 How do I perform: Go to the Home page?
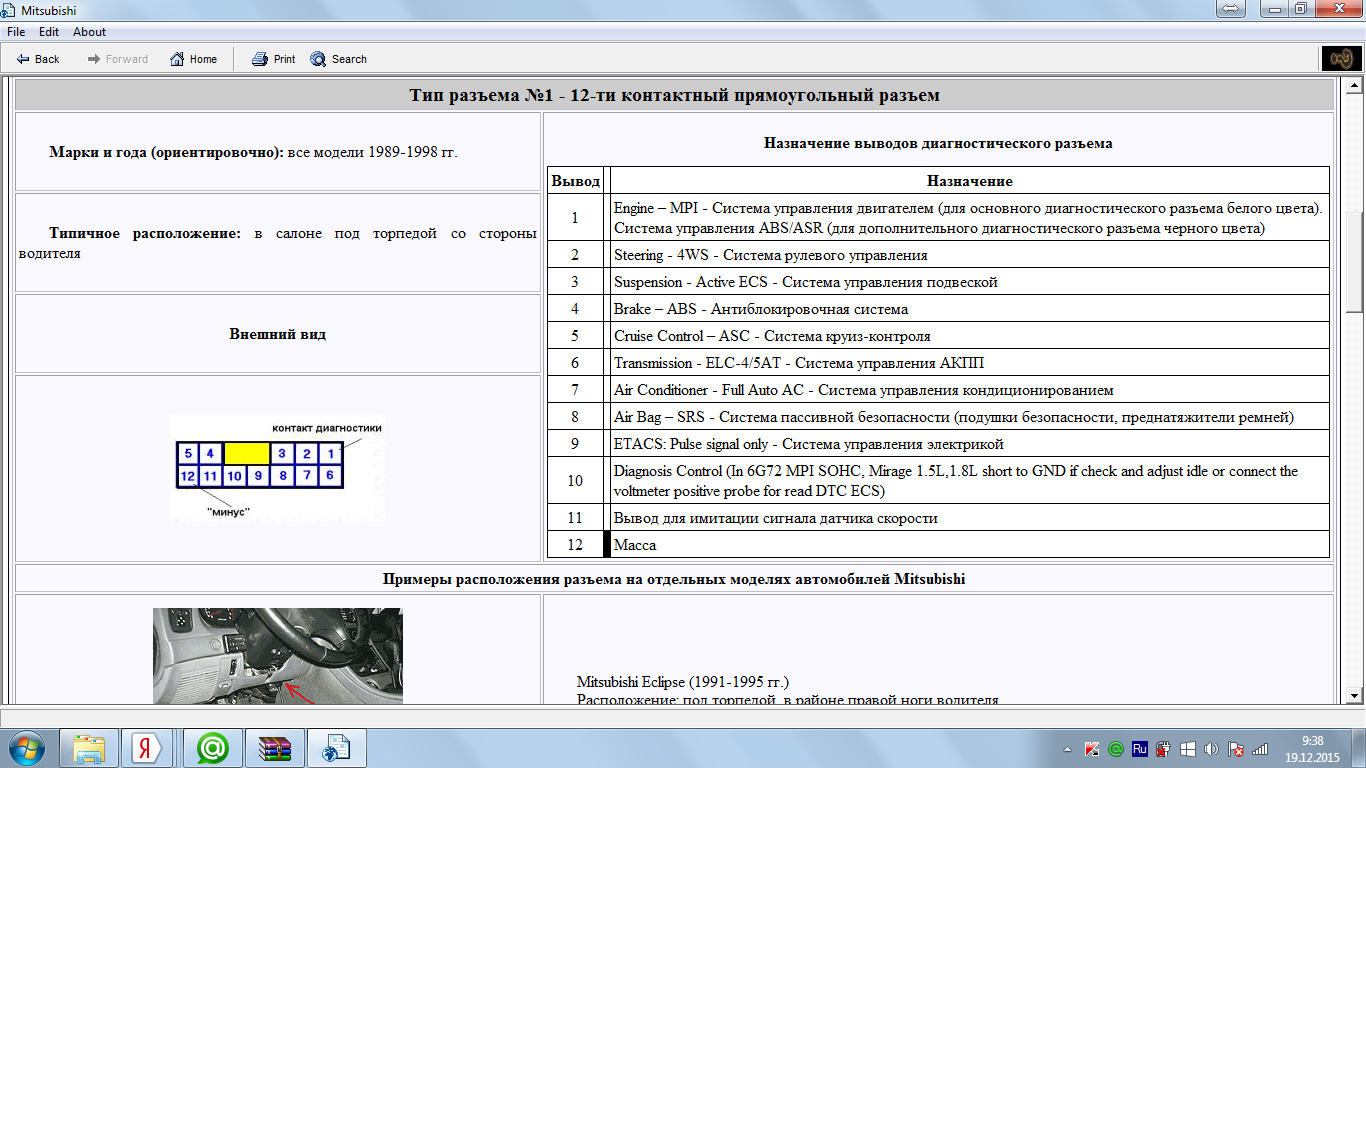(x=193, y=59)
